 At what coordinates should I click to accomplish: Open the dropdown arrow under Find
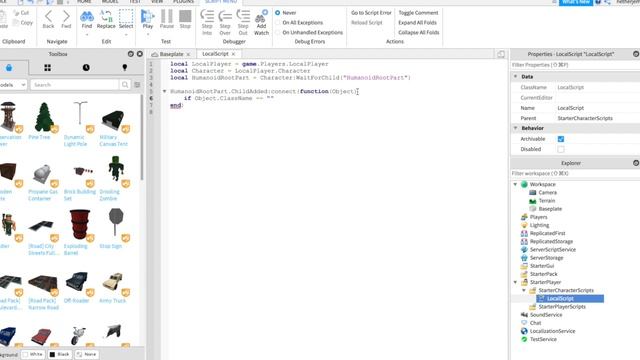pyautogui.click(x=87, y=35)
